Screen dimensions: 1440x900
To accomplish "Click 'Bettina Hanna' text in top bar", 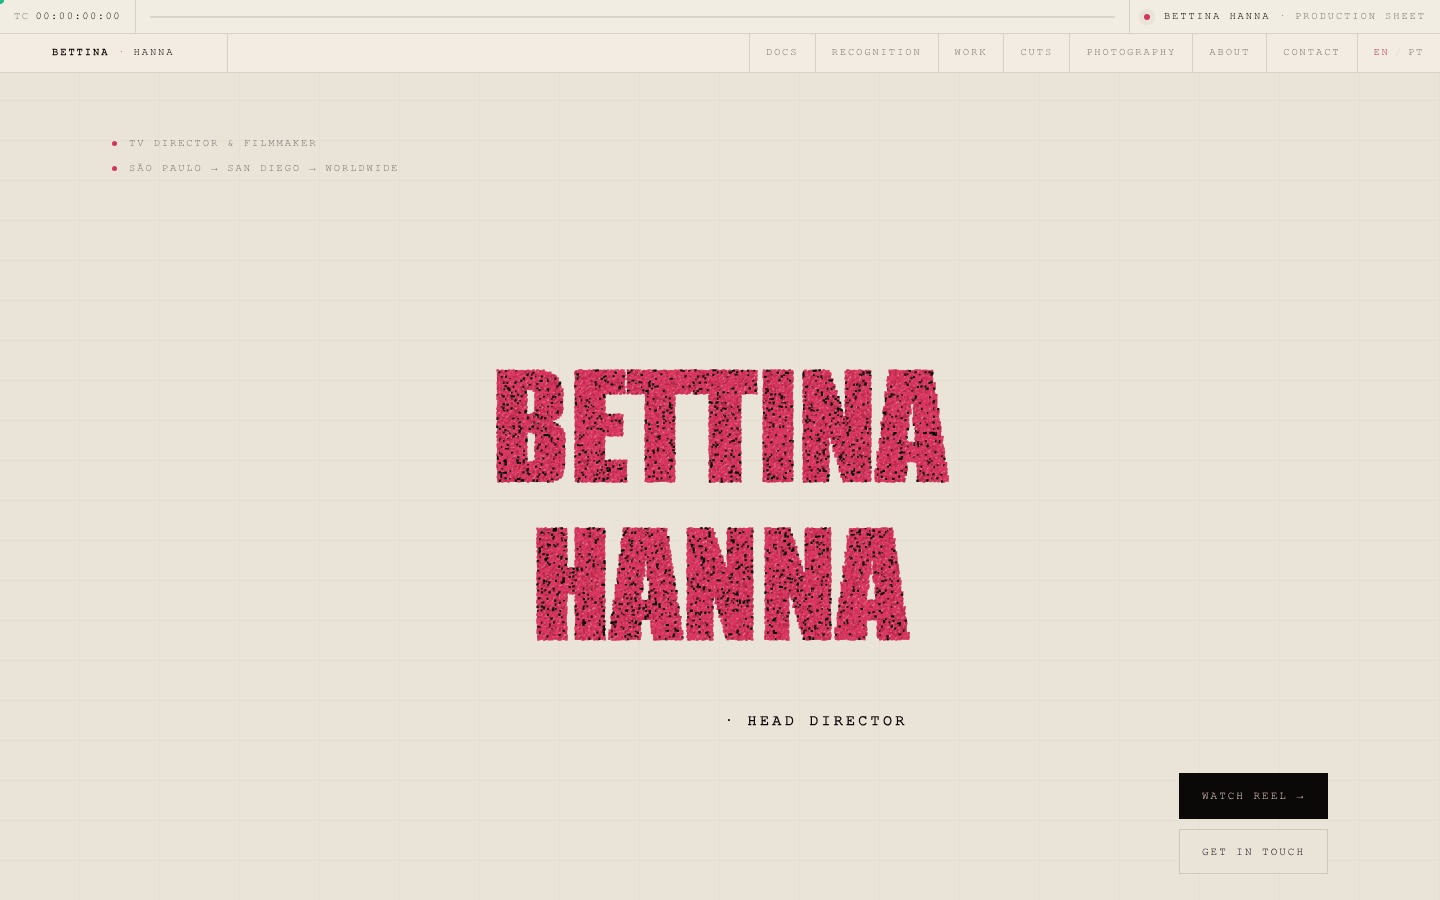I will coord(1216,17).
